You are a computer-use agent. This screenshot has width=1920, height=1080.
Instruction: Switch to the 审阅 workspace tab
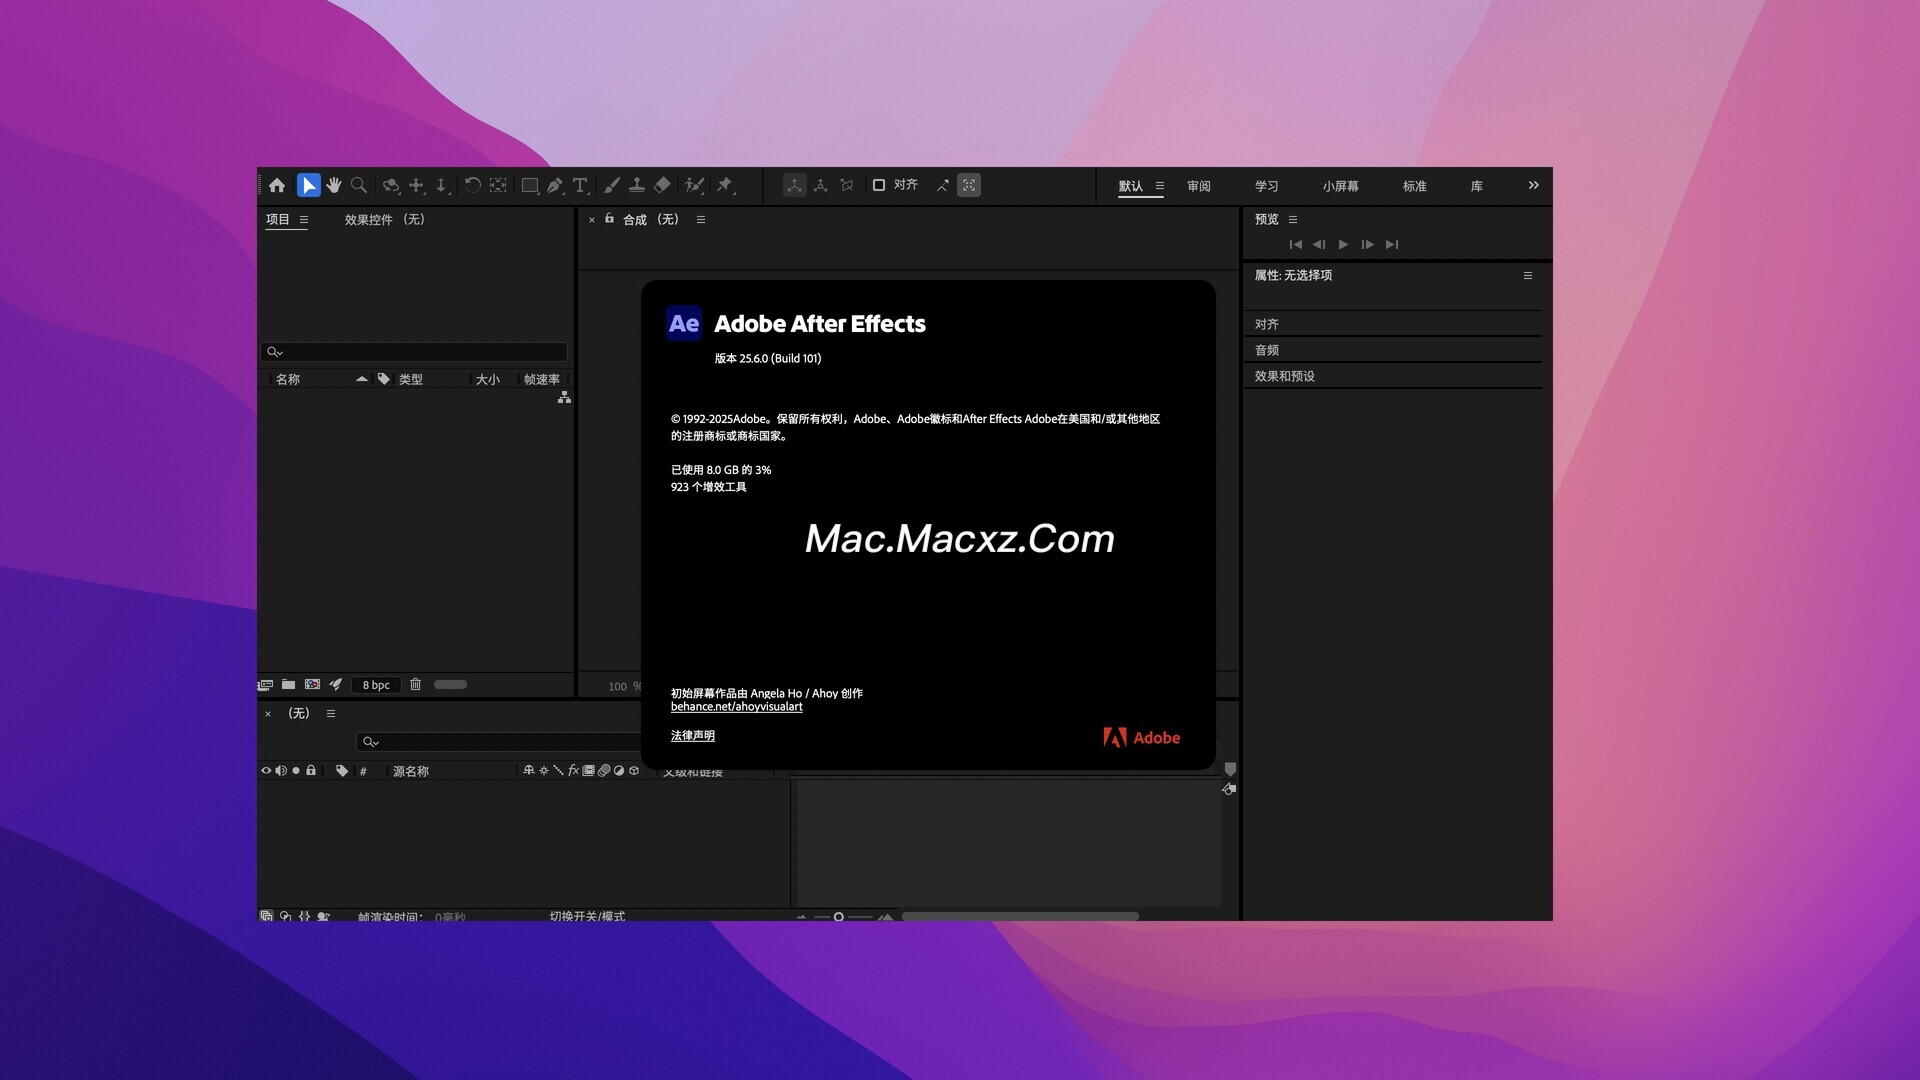pyautogui.click(x=1198, y=187)
